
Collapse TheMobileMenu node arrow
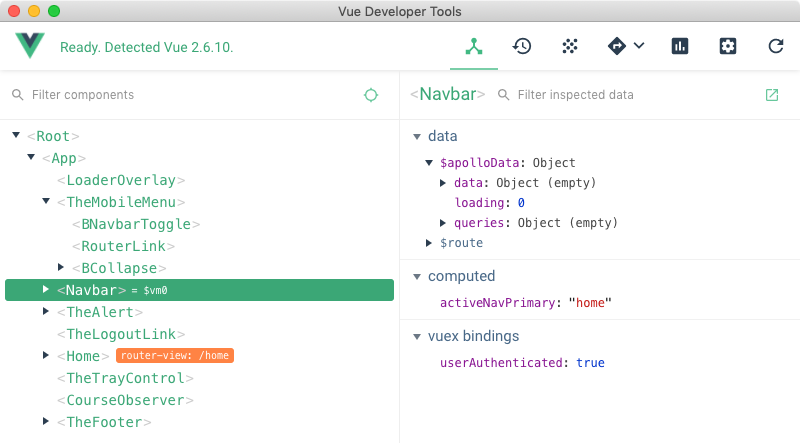coord(46,201)
